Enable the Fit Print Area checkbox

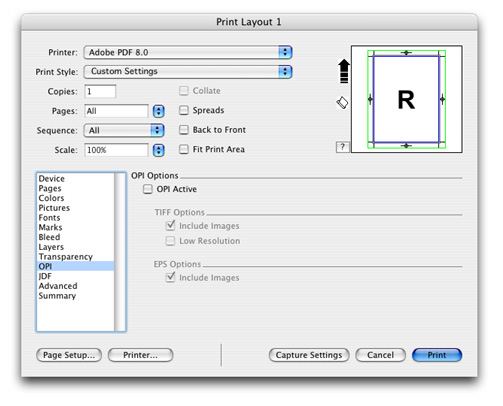pyautogui.click(x=184, y=149)
